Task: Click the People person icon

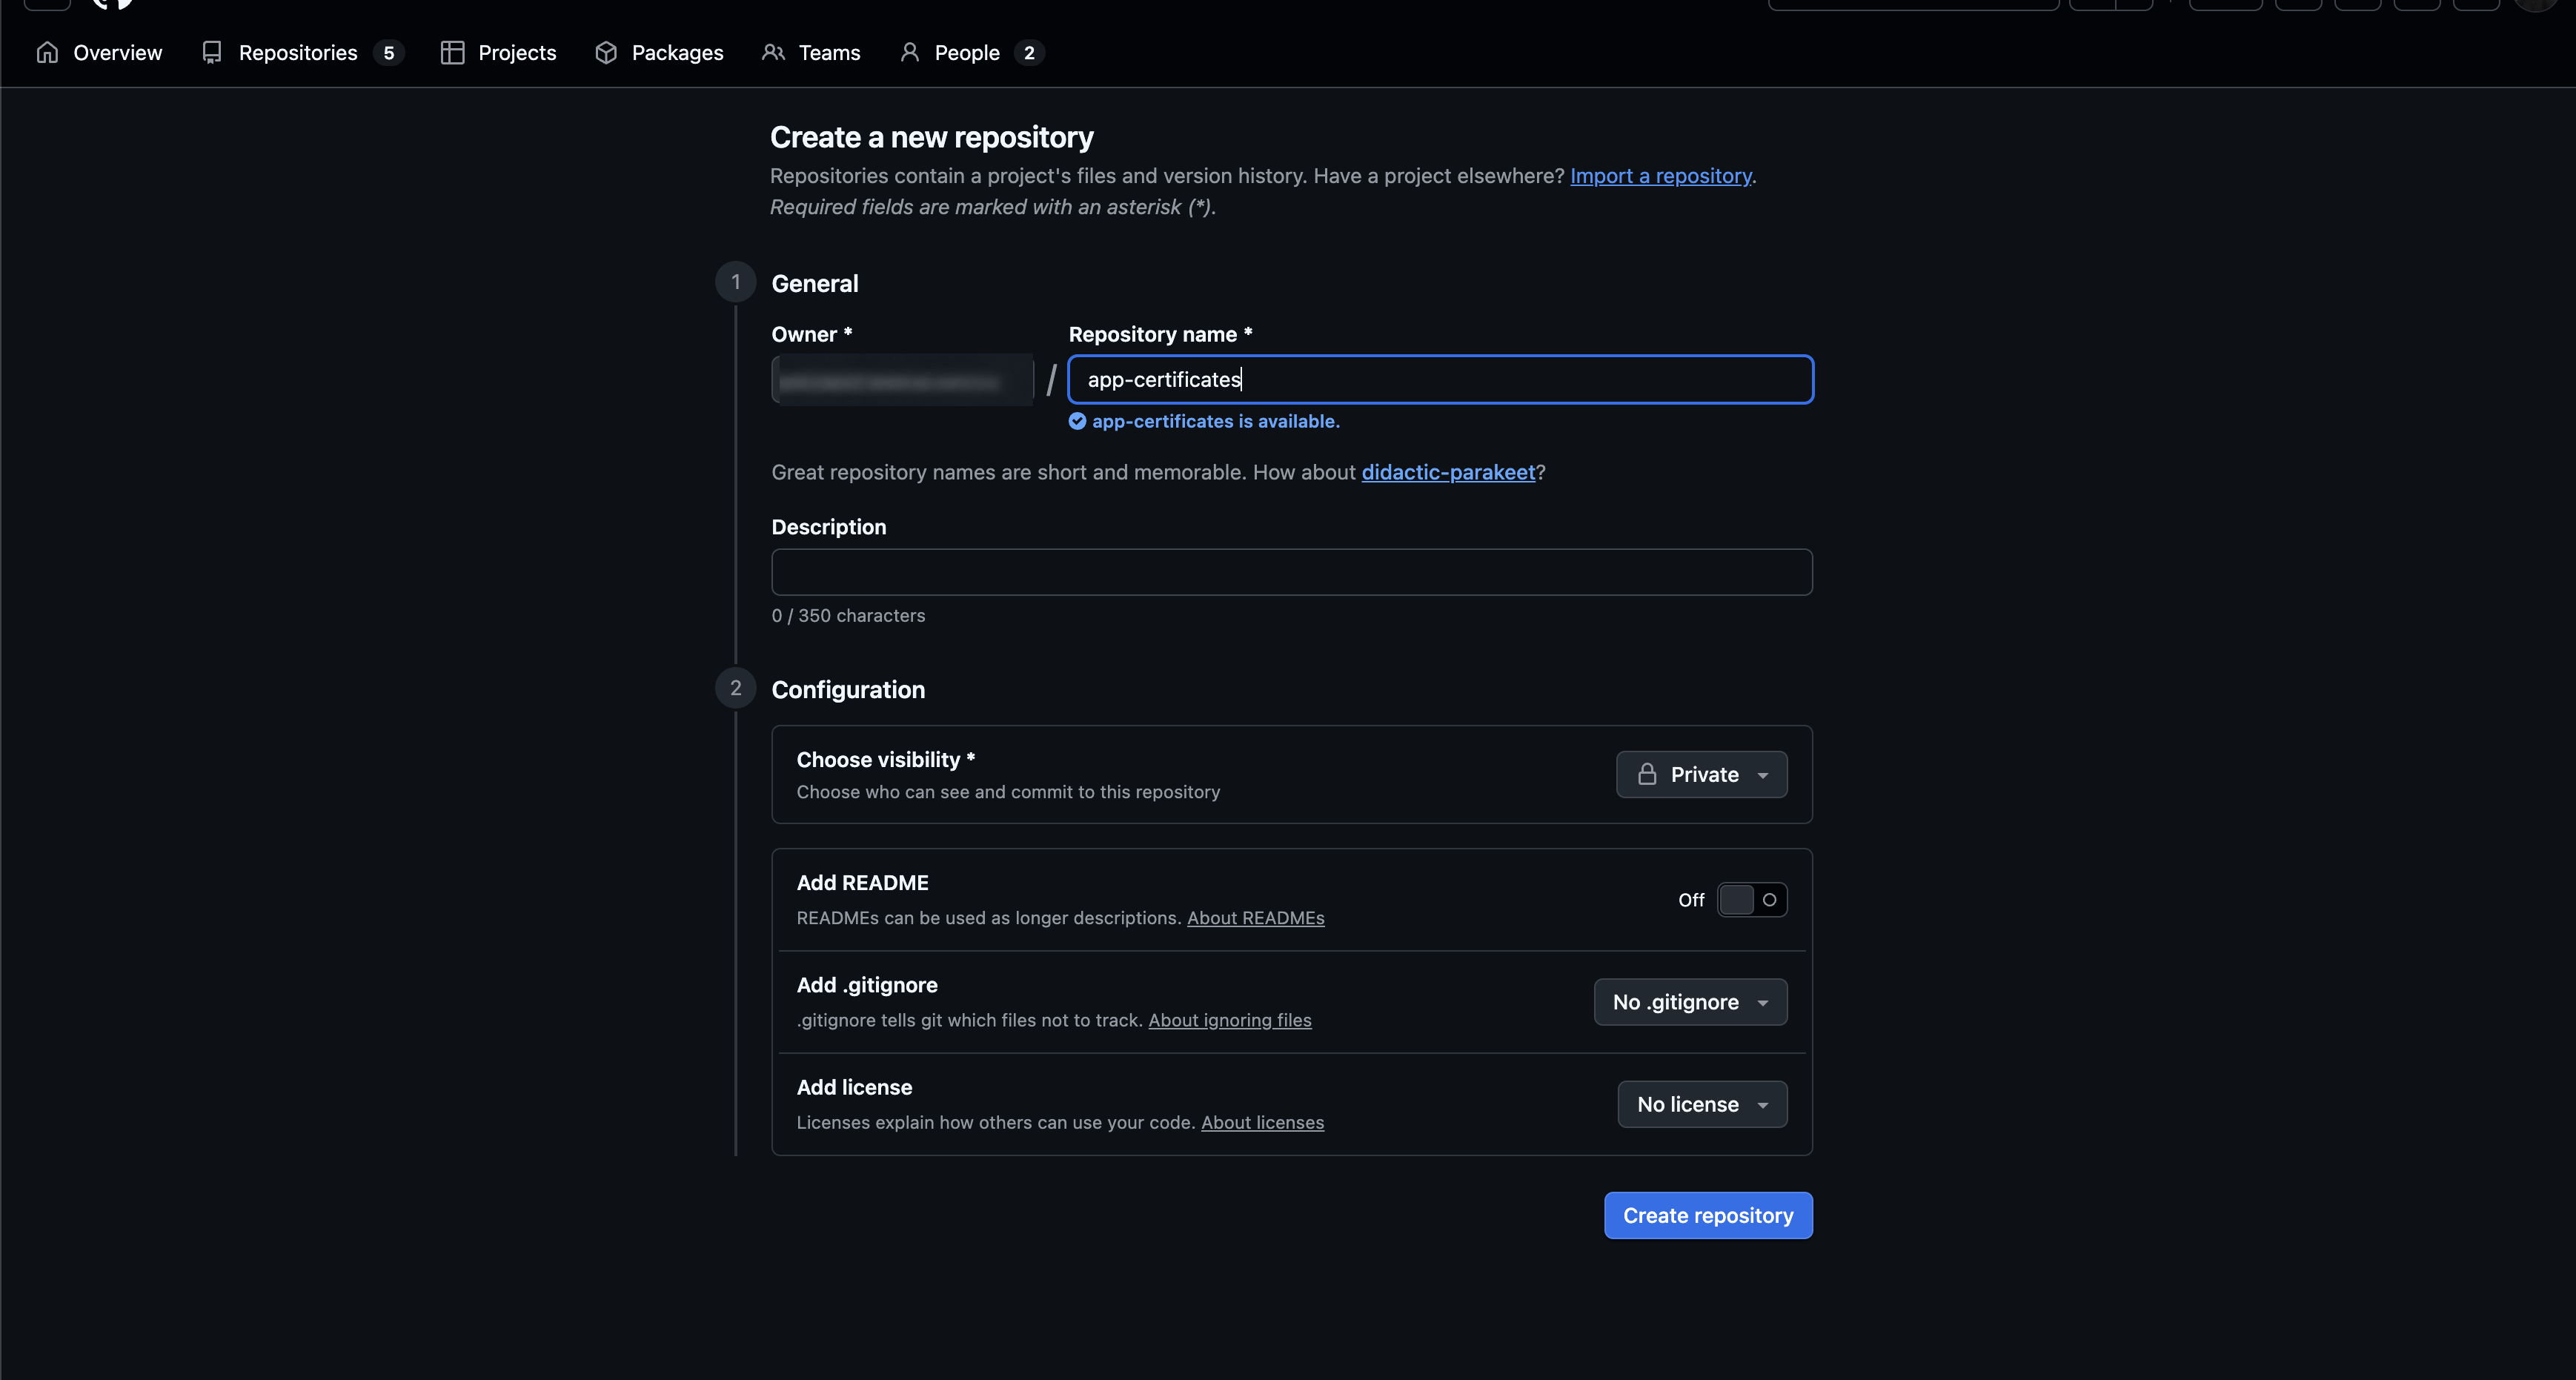Action: tap(909, 52)
